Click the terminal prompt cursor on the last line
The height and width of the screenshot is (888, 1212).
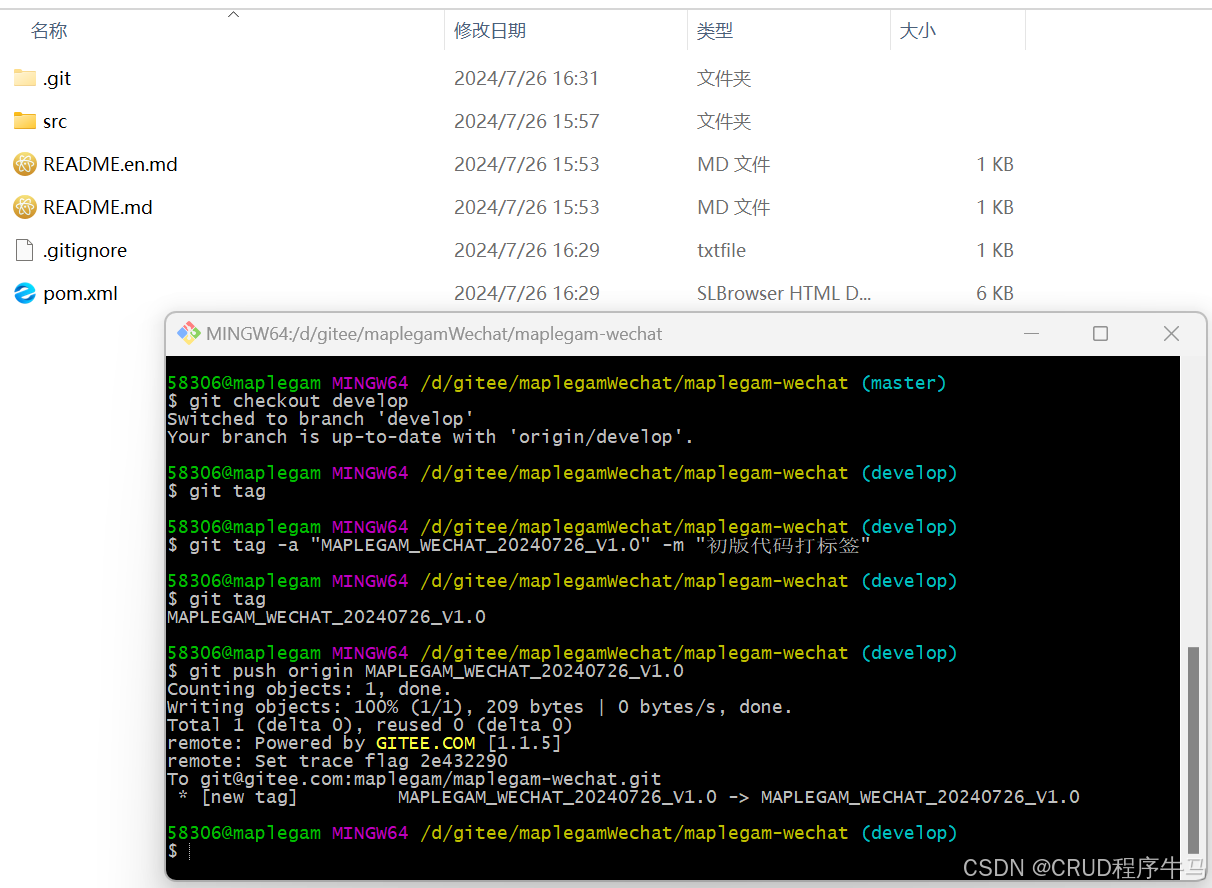pyautogui.click(x=188, y=851)
